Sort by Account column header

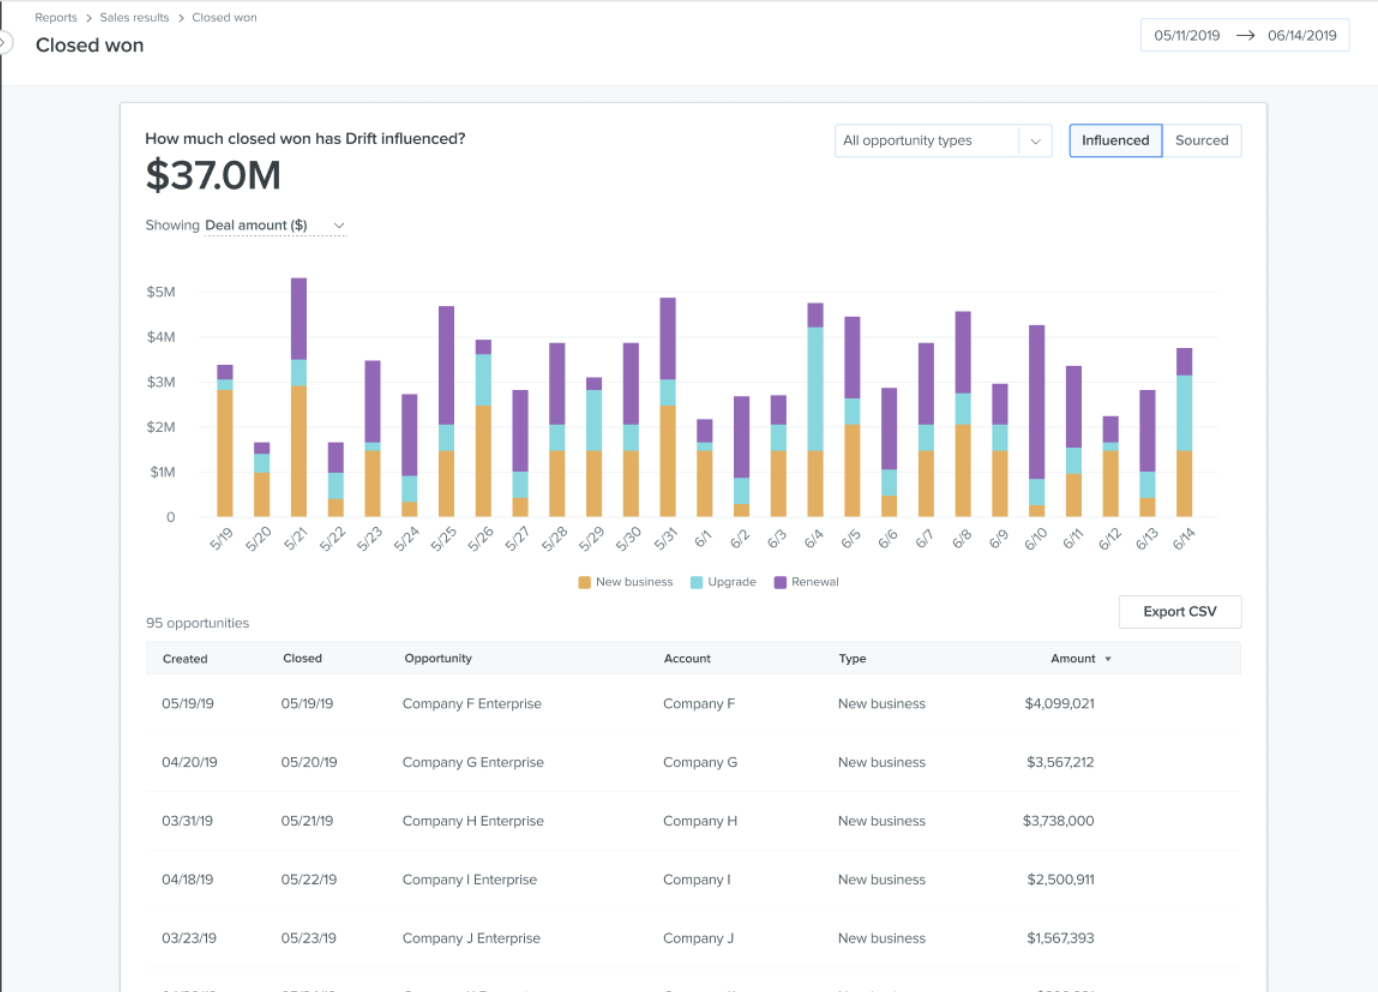point(687,658)
